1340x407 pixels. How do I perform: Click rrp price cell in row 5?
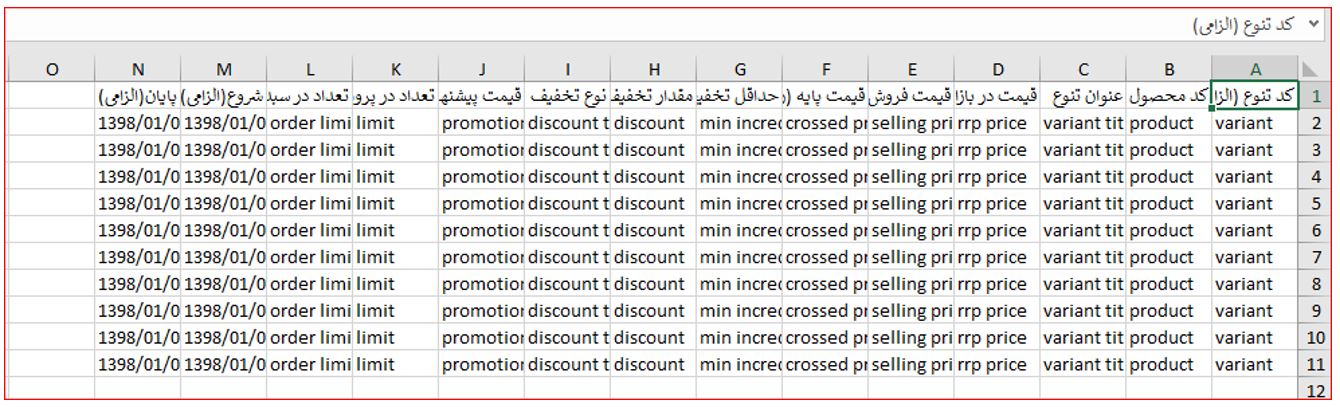pyautogui.click(x=997, y=204)
